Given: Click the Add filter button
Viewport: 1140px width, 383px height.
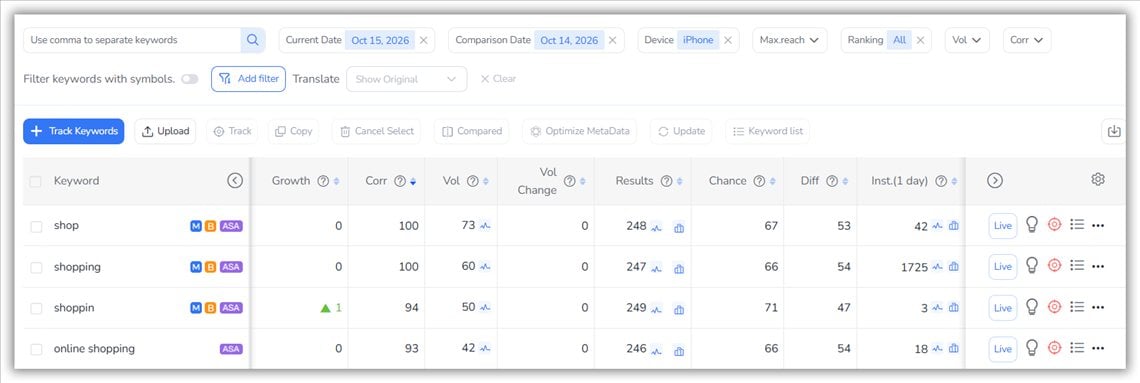Looking at the screenshot, I should coord(249,78).
